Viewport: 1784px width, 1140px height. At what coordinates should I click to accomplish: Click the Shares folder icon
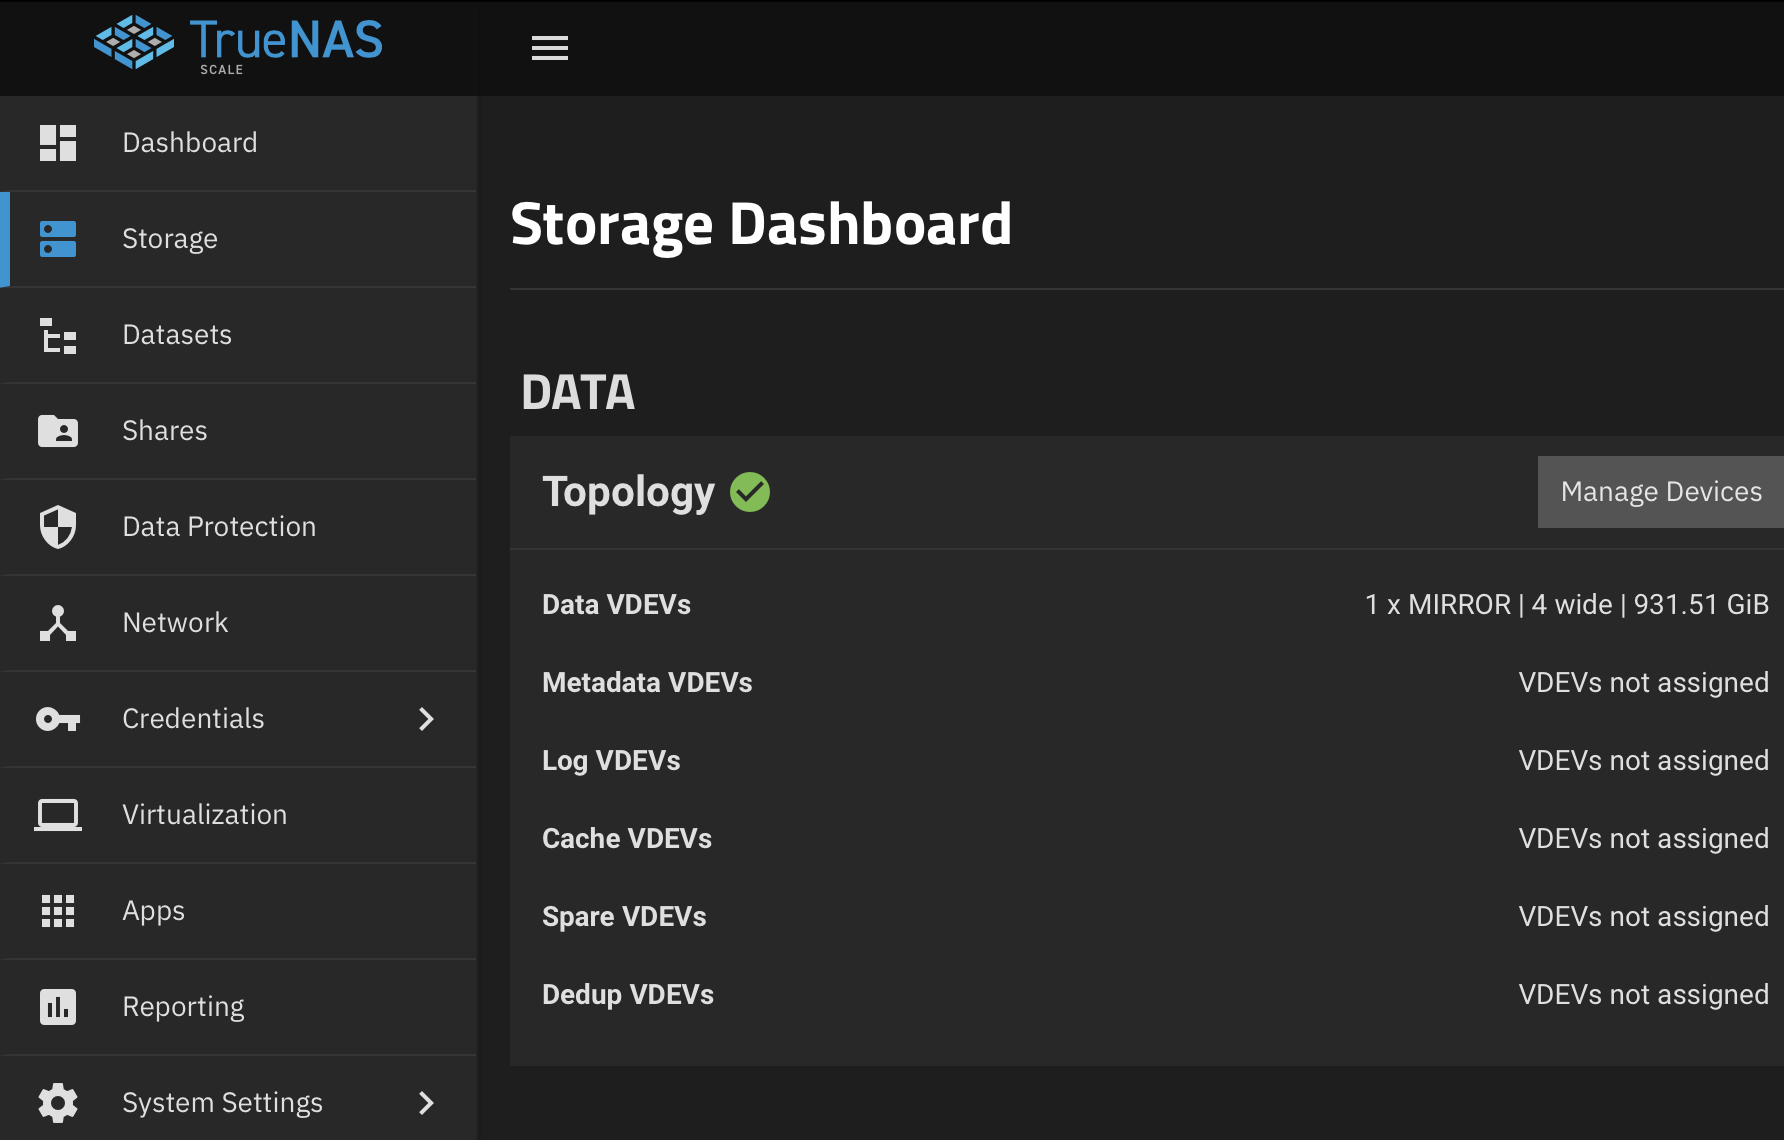pyautogui.click(x=58, y=431)
